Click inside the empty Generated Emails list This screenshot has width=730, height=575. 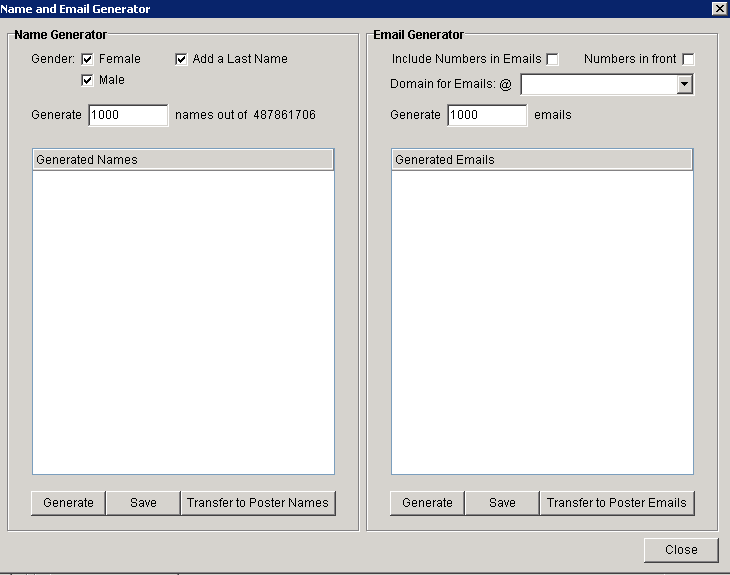[x=542, y=322]
